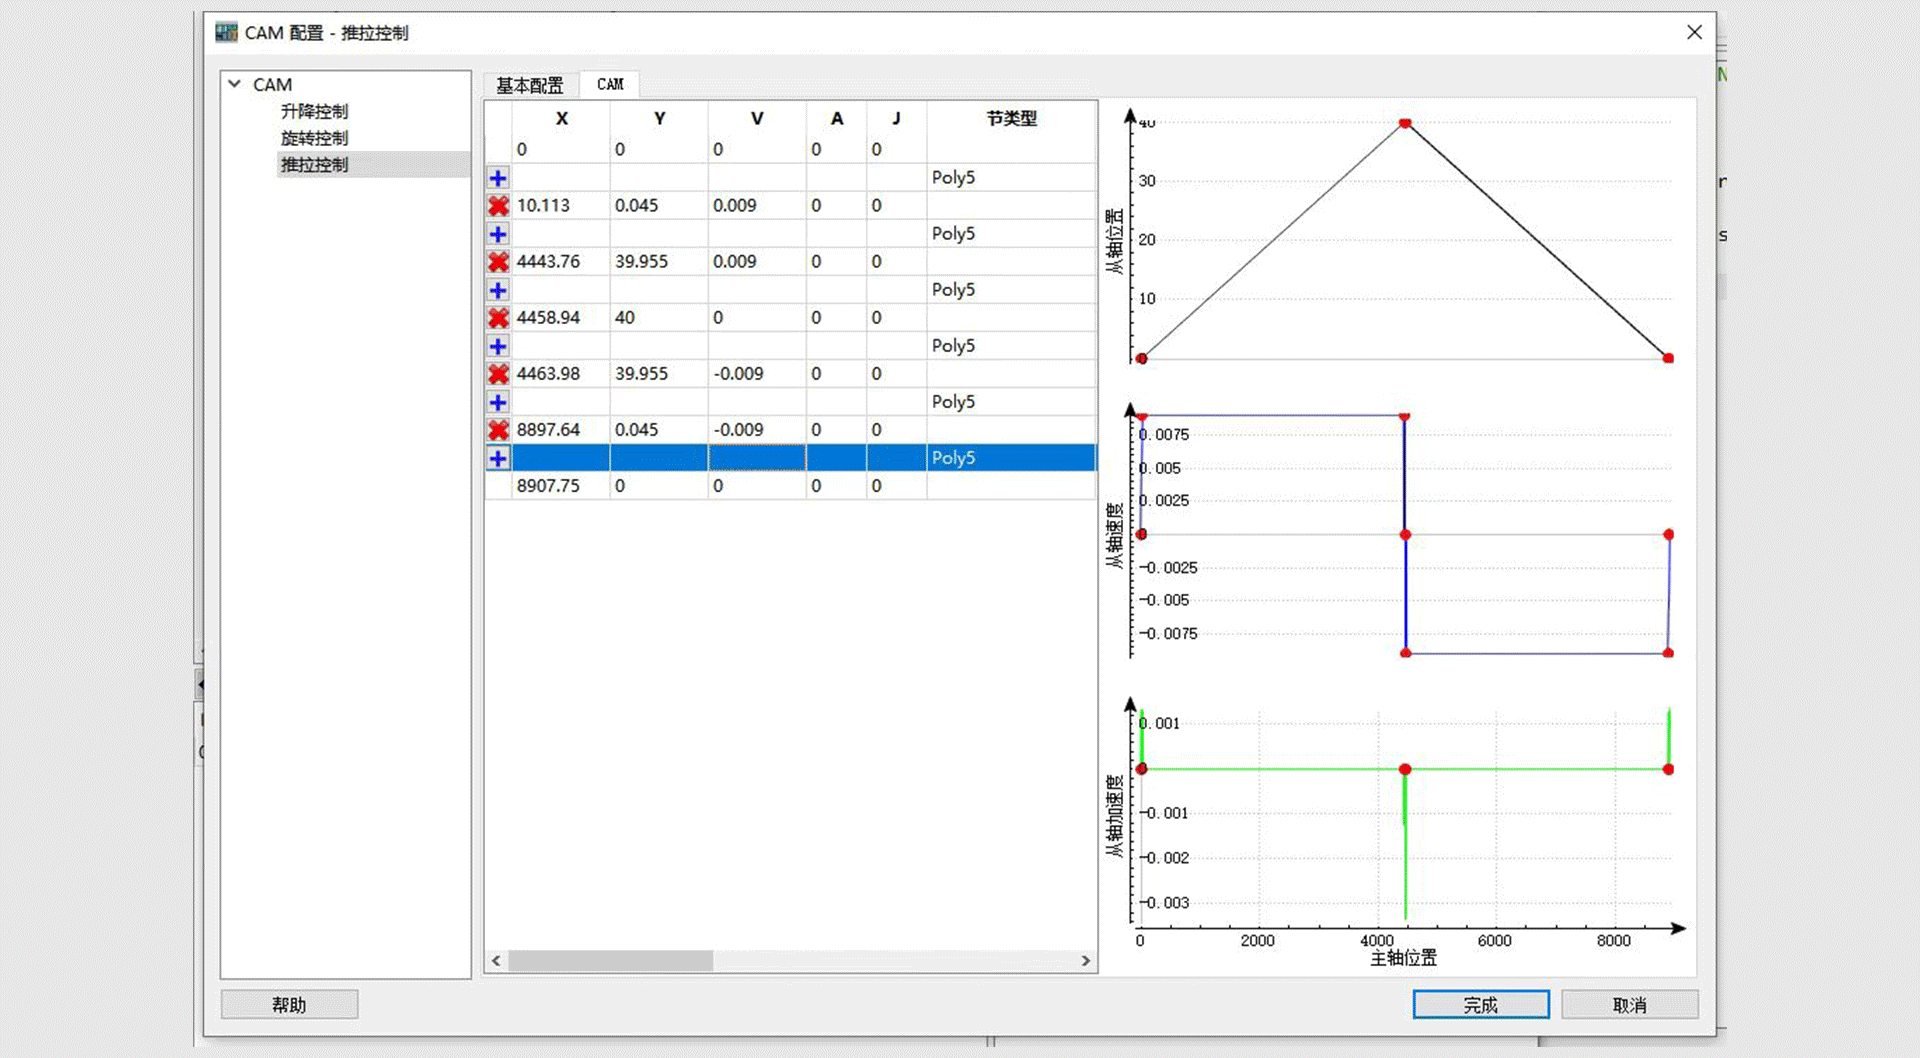The height and width of the screenshot is (1058, 1920).
Task: Switch to the 基本配置 tab
Action: pos(530,85)
